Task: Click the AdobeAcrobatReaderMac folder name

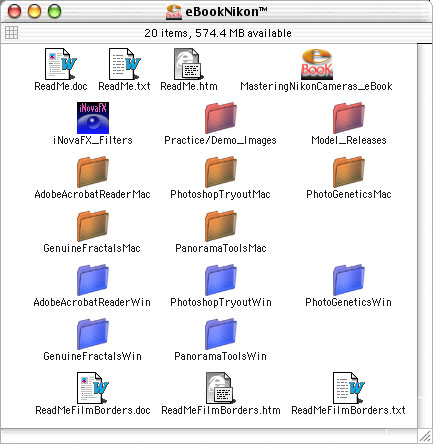Action: [93, 194]
